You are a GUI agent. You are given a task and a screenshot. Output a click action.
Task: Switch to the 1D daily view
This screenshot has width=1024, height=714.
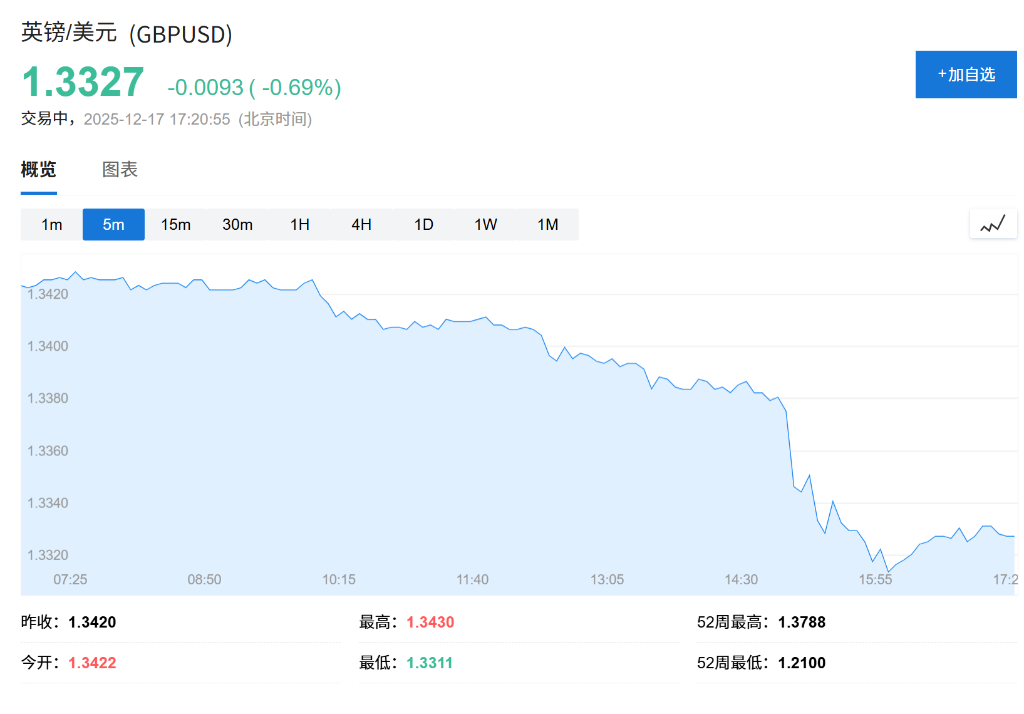point(423,224)
